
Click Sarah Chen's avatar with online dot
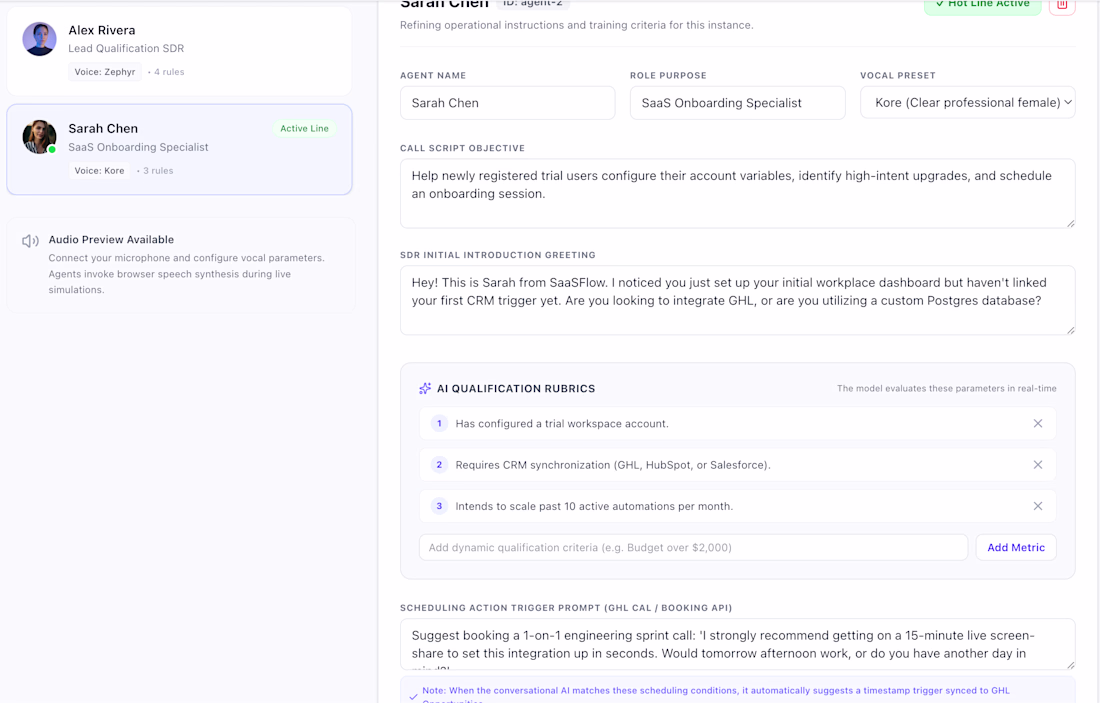point(39,137)
